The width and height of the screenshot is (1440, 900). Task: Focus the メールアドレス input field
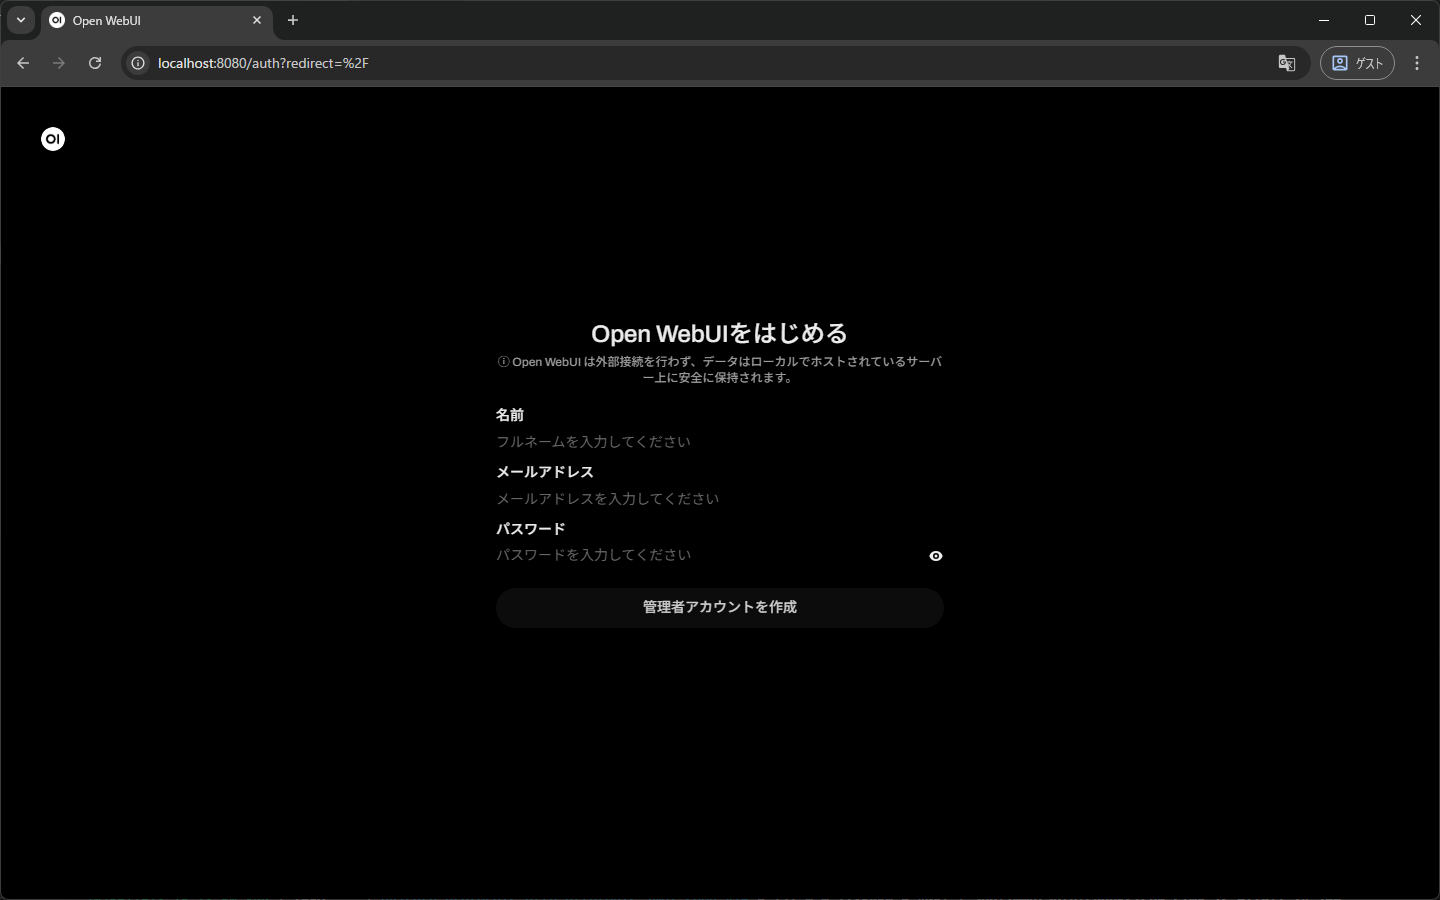720,499
